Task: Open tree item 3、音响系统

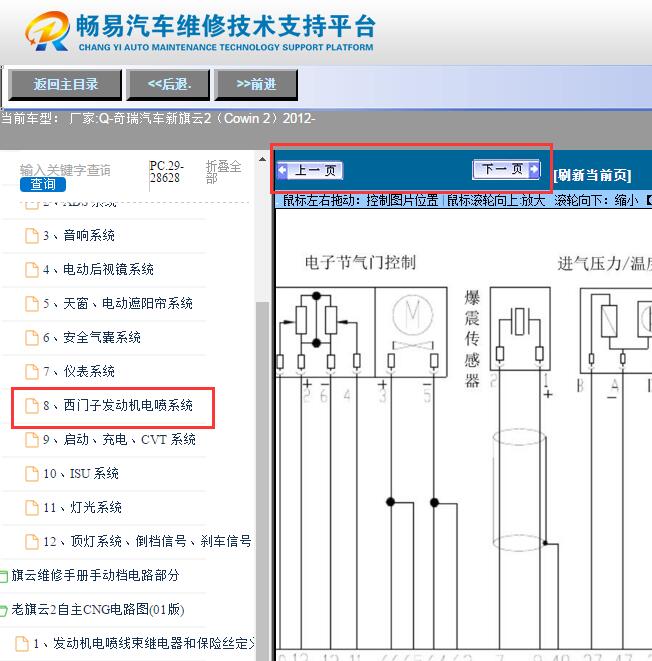Action: click(x=79, y=235)
